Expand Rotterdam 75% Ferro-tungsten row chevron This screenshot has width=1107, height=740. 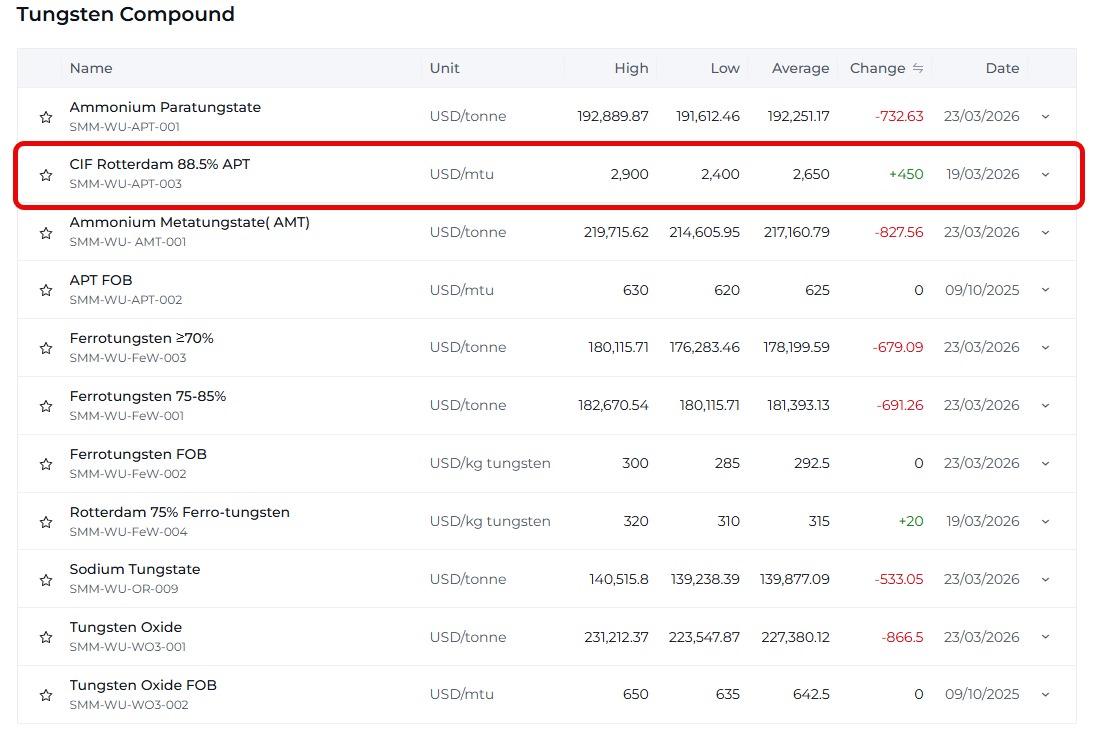pyautogui.click(x=1046, y=521)
